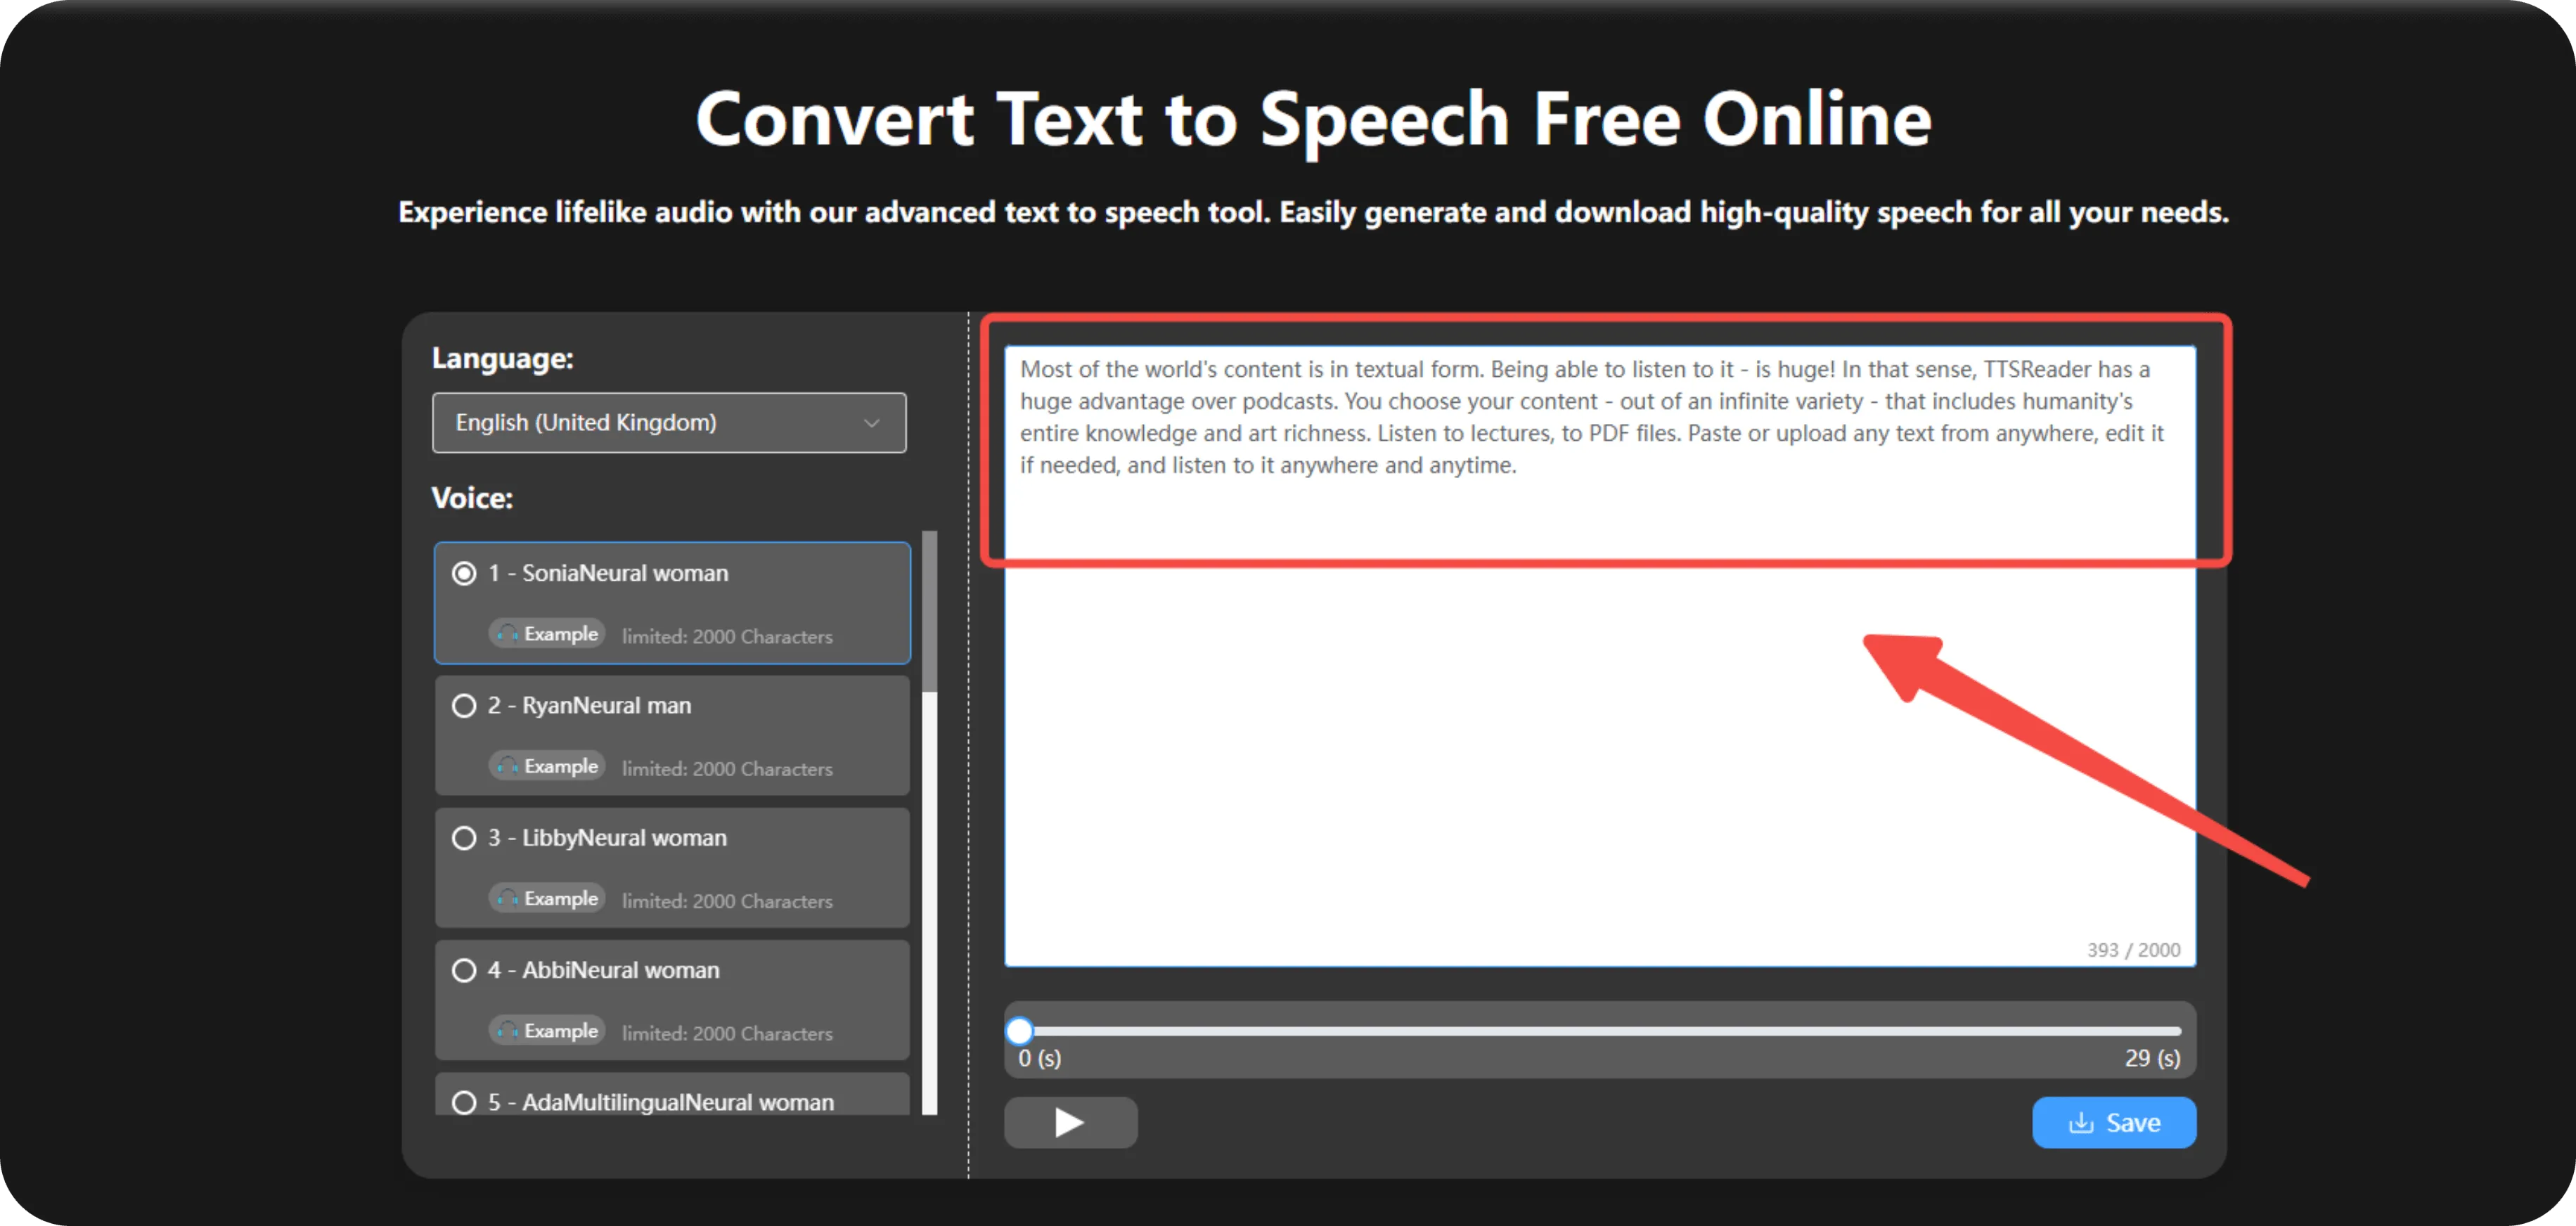2576x1226 pixels.
Task: Click the Language: label
Action: point(502,358)
